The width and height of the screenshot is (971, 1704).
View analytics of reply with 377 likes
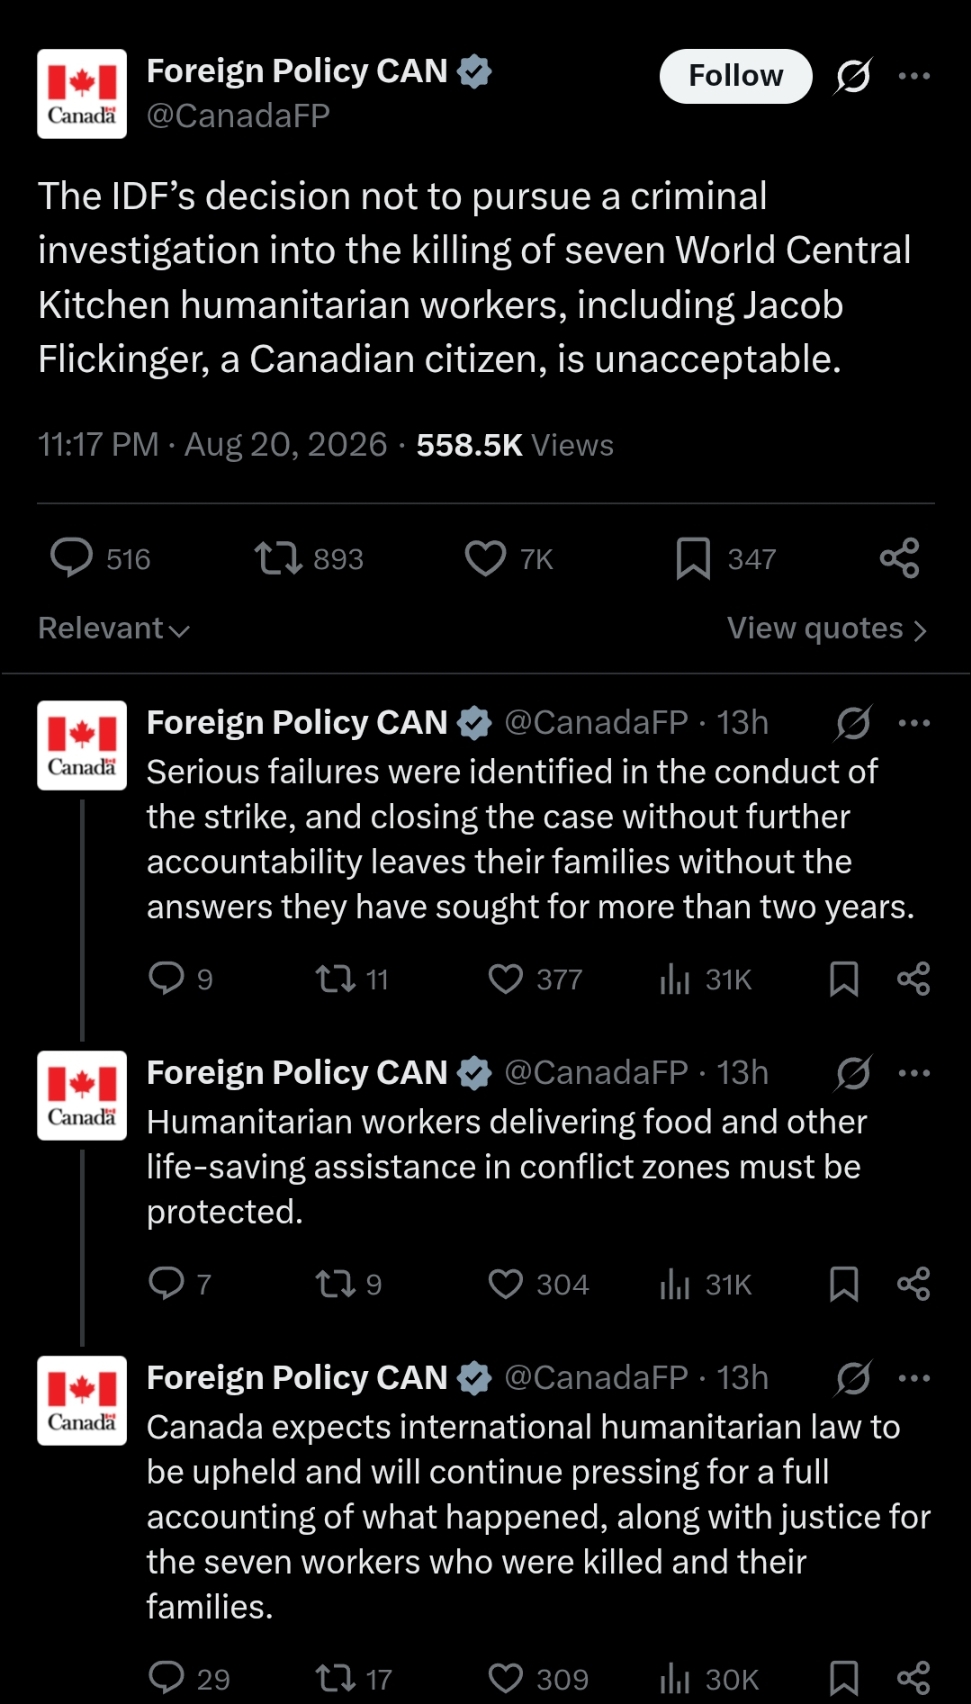pos(705,979)
